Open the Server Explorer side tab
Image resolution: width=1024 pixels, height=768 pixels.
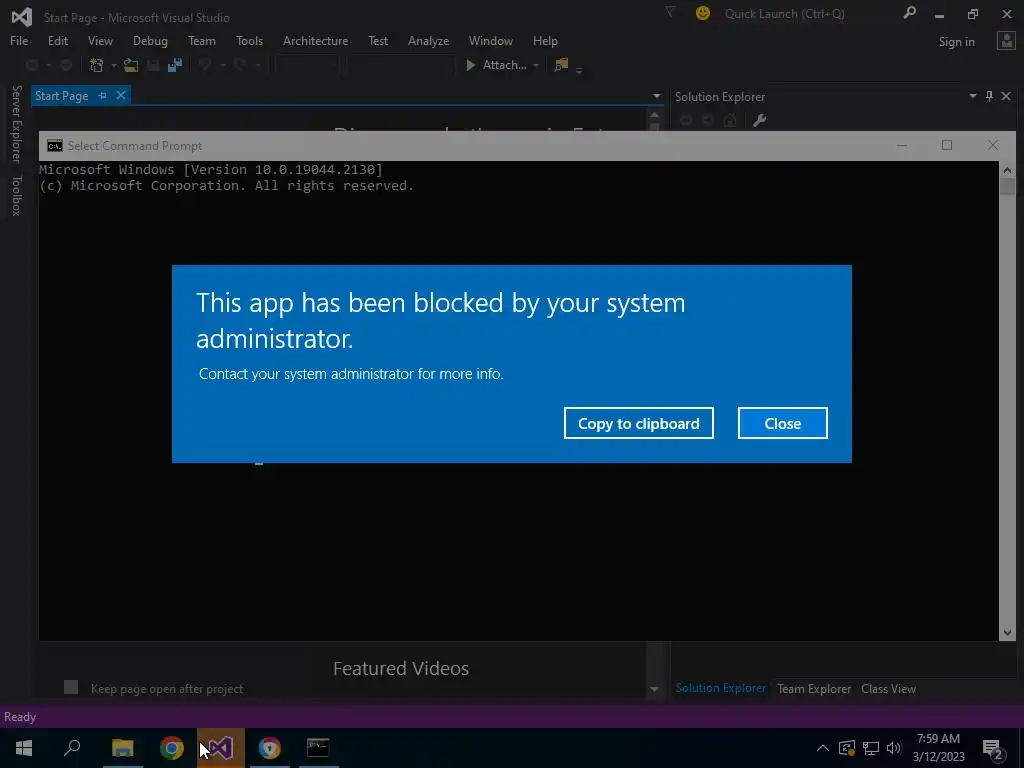click(17, 123)
